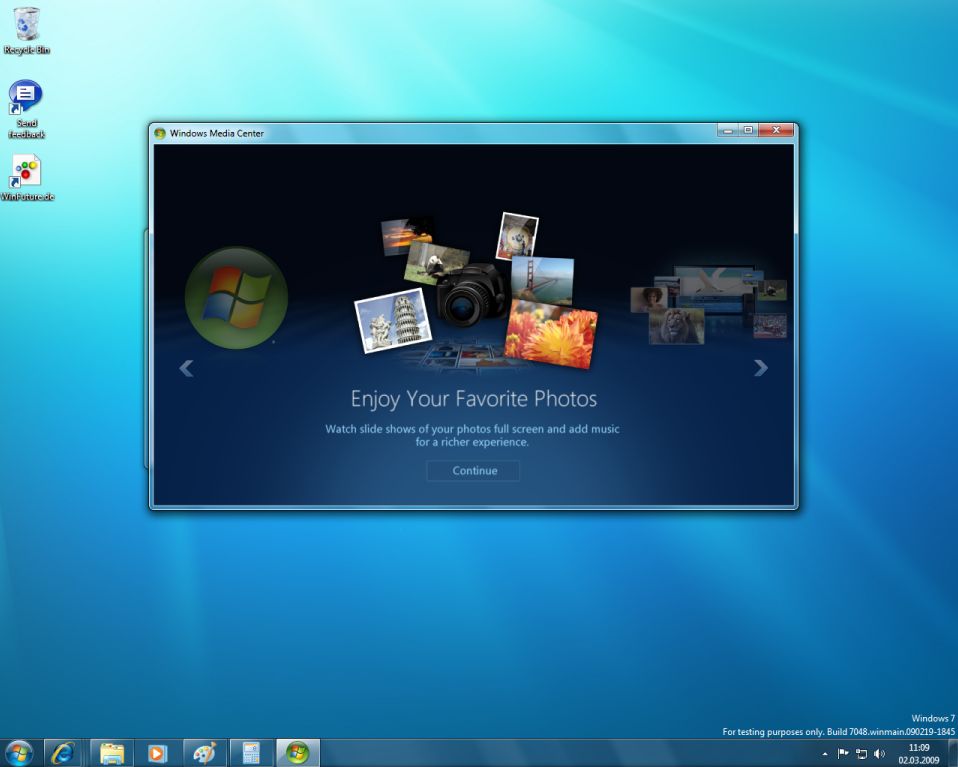Launch Windows Media Player from the taskbar
The height and width of the screenshot is (767, 958).
158,752
